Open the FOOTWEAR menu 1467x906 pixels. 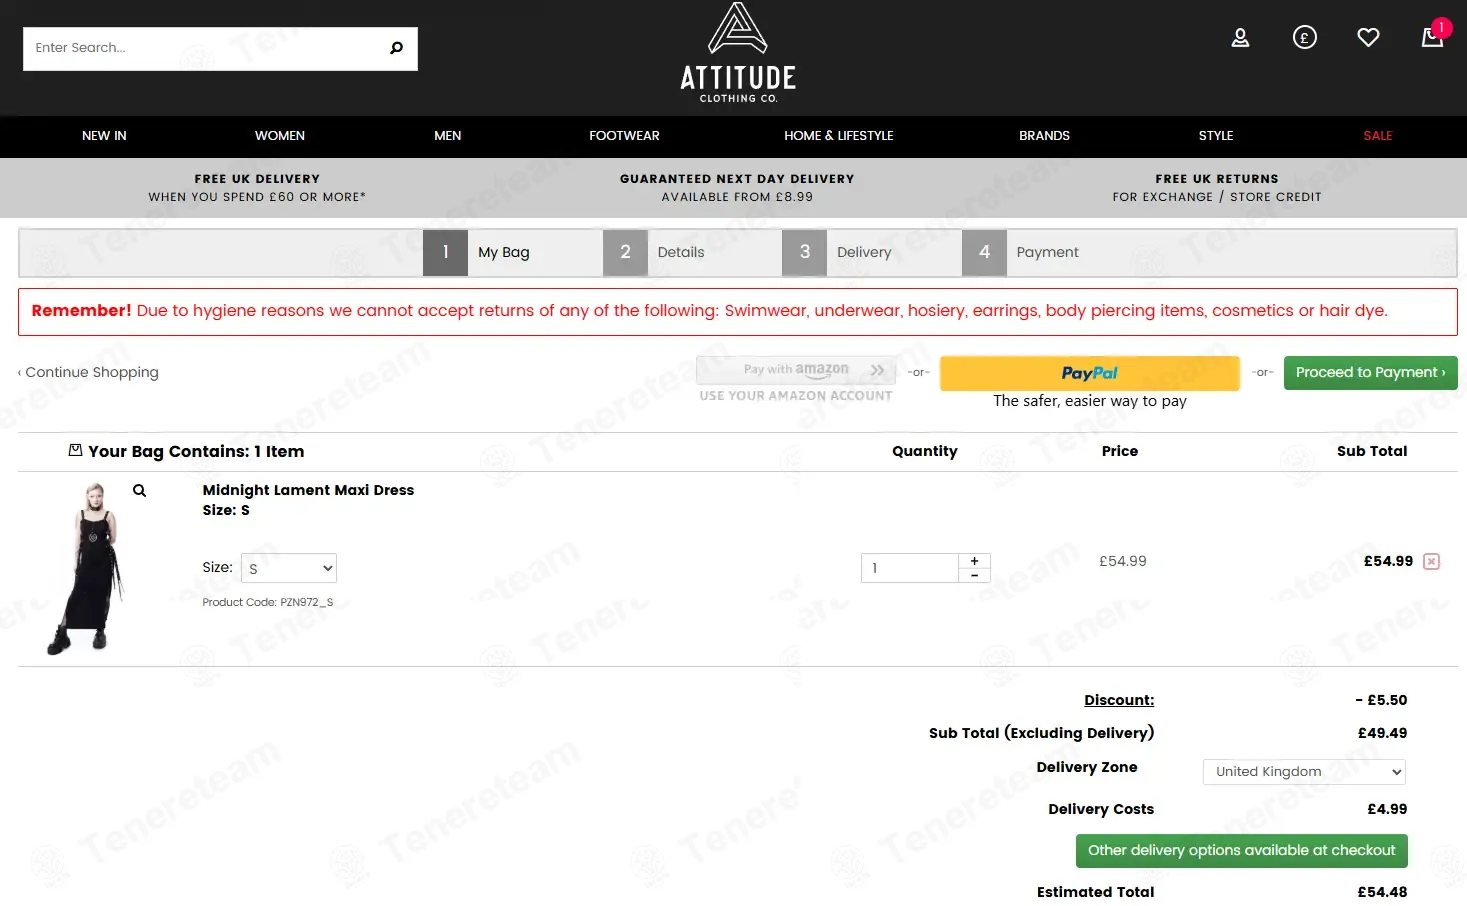click(624, 136)
